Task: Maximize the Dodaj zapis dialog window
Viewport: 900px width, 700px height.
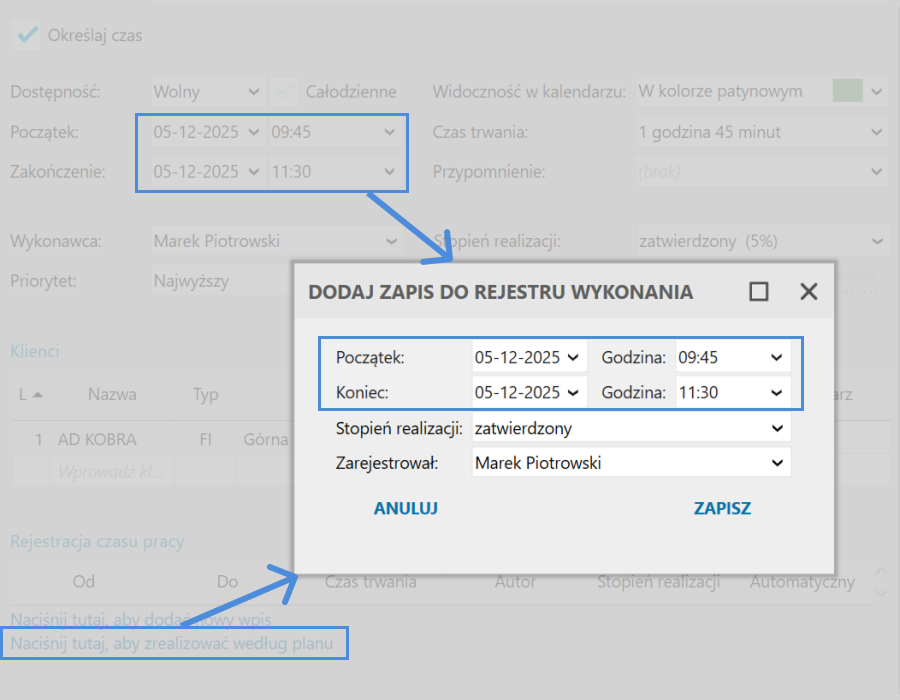Action: 759,291
